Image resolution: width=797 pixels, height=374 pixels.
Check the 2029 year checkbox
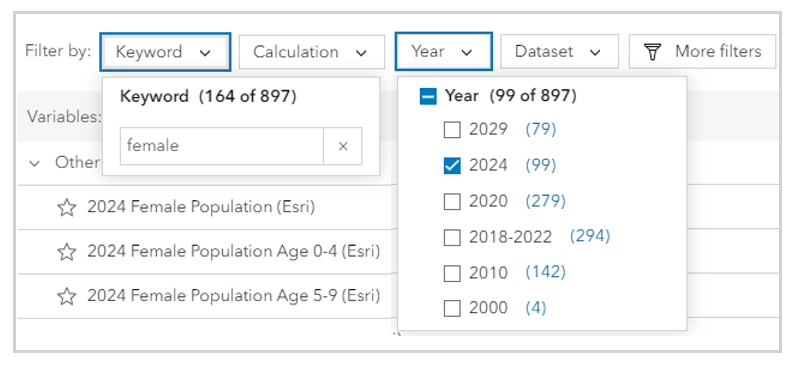click(x=452, y=130)
